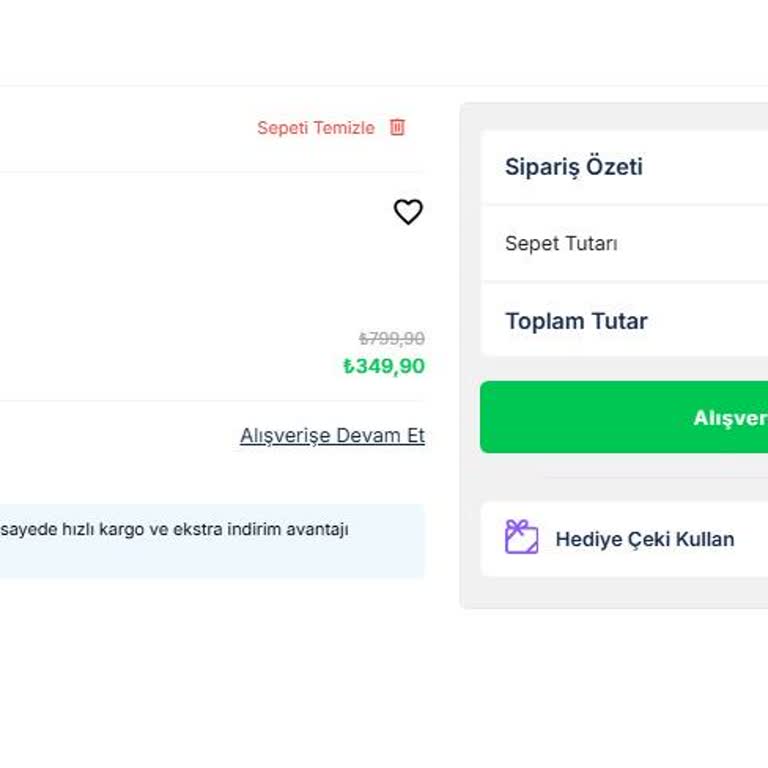Click the Toplam Tutar row label

(576, 321)
